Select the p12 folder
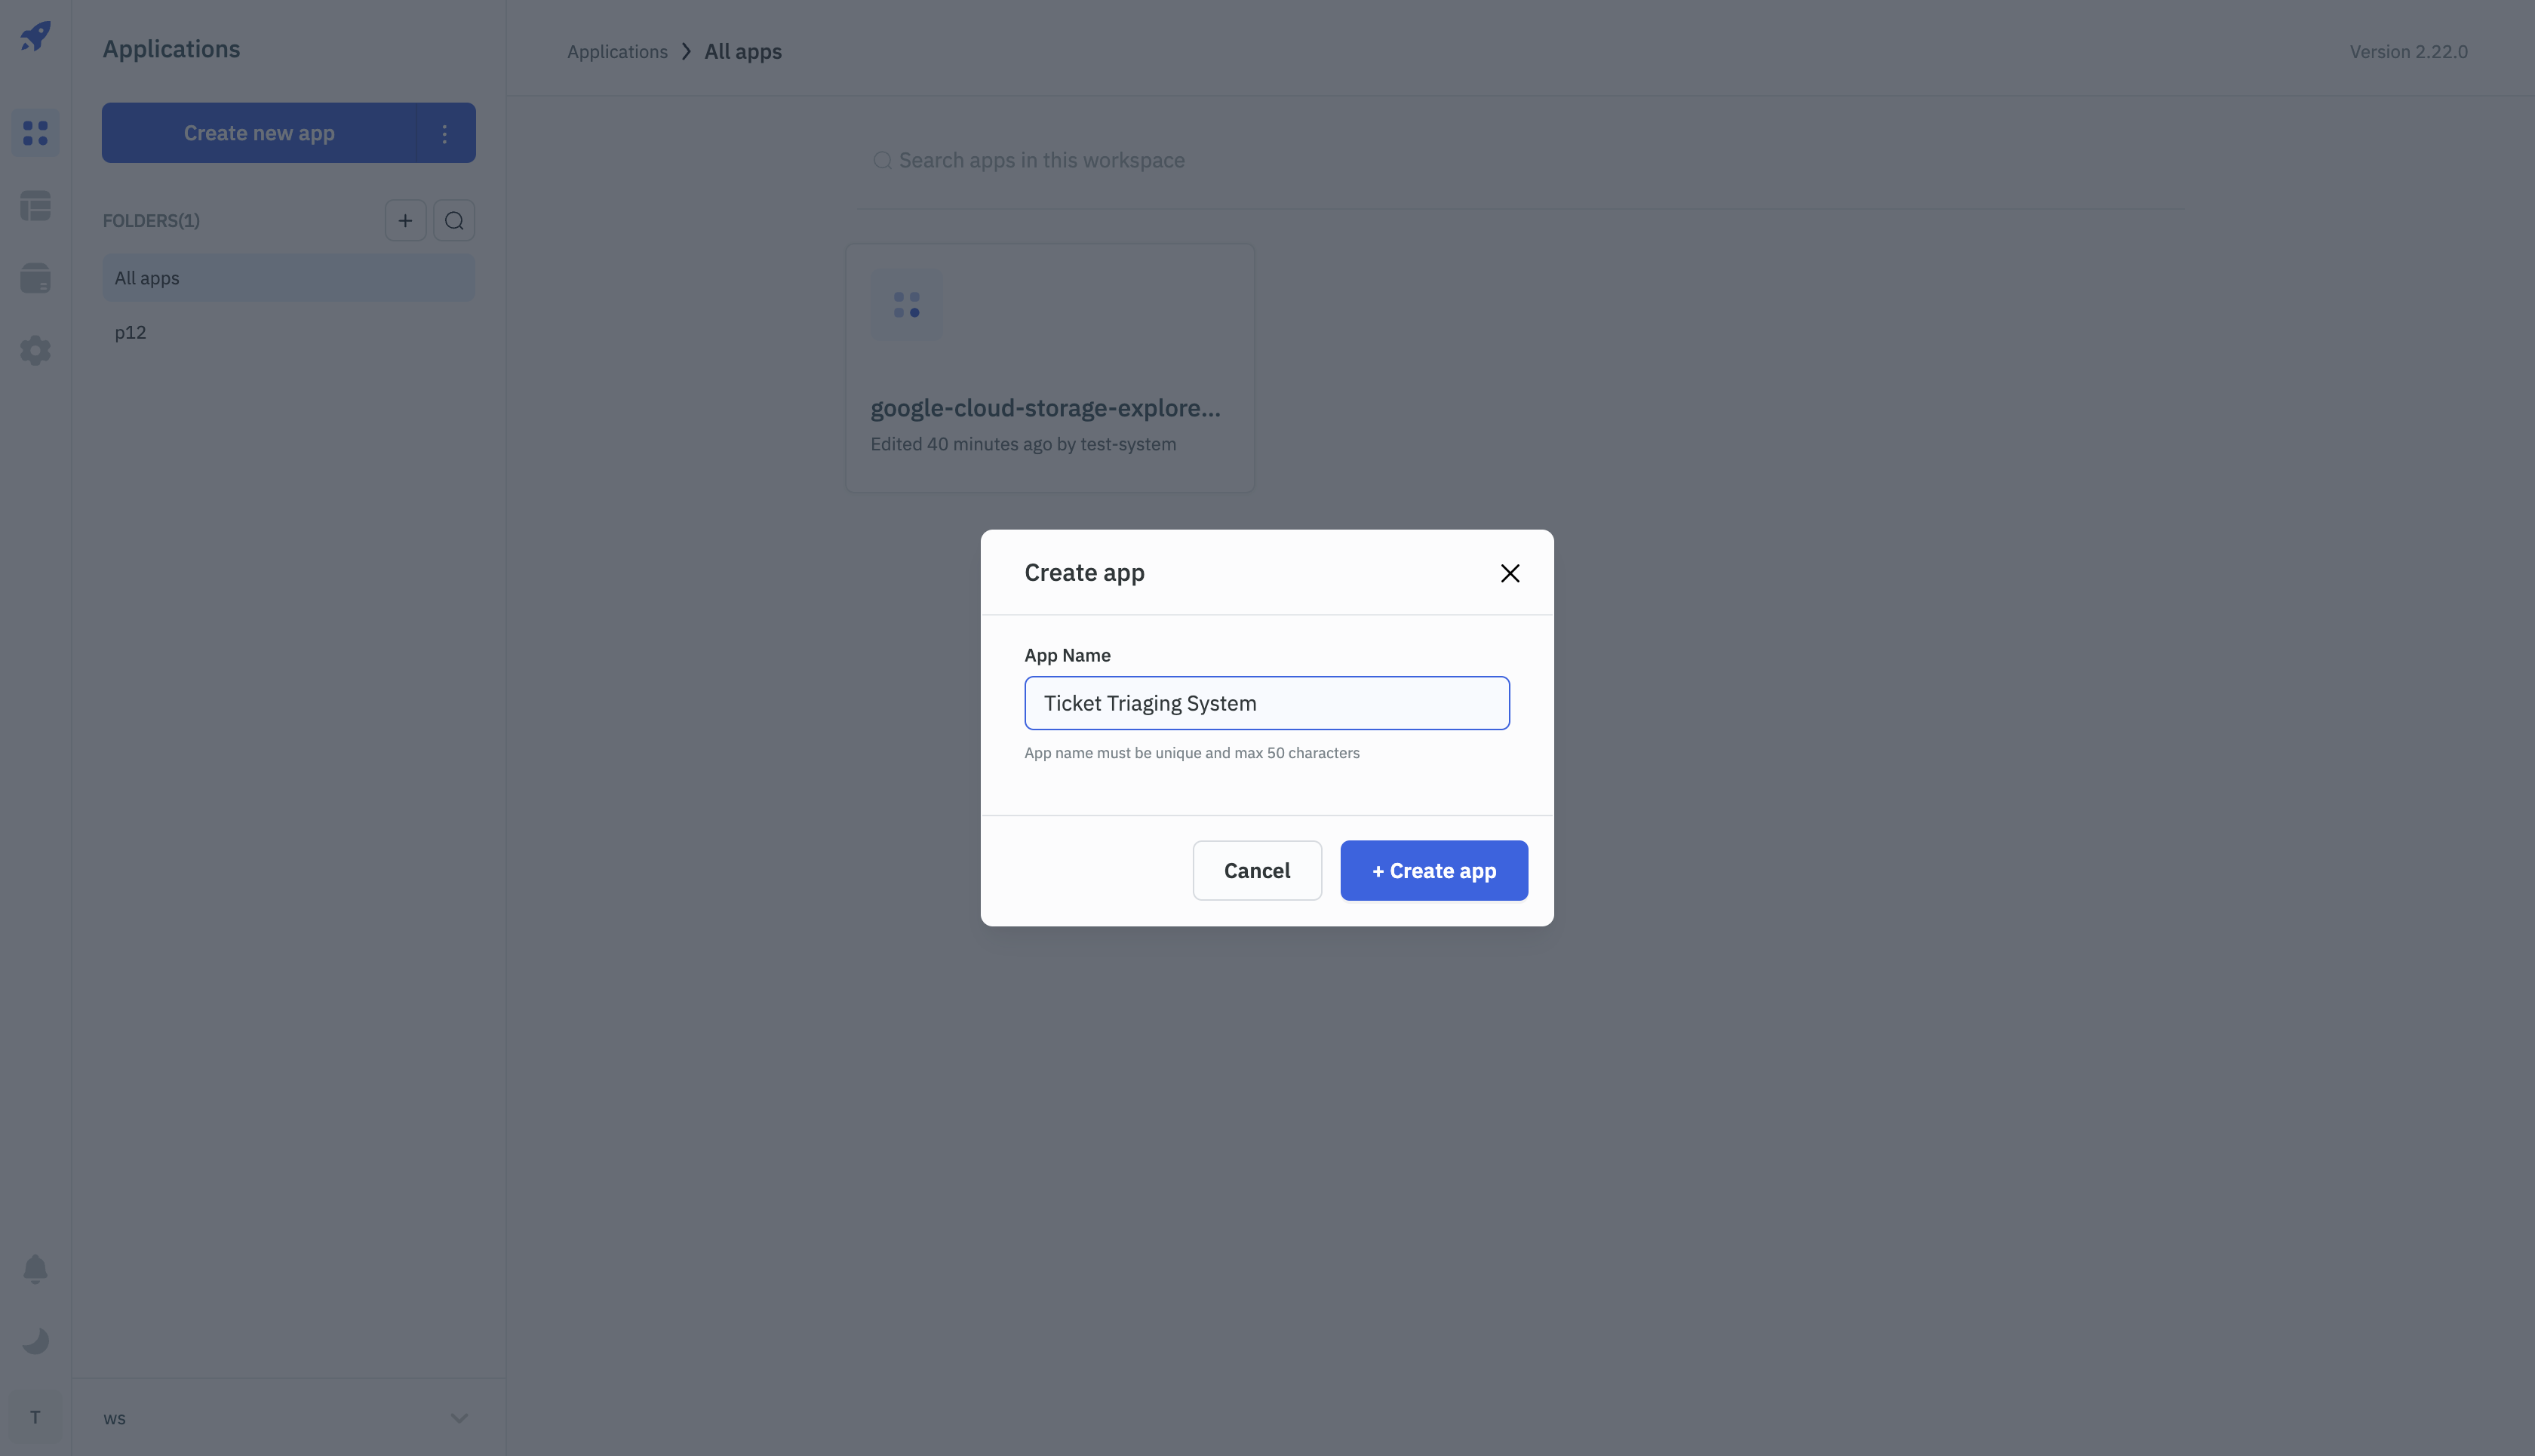The image size is (2535, 1456). 131,333
